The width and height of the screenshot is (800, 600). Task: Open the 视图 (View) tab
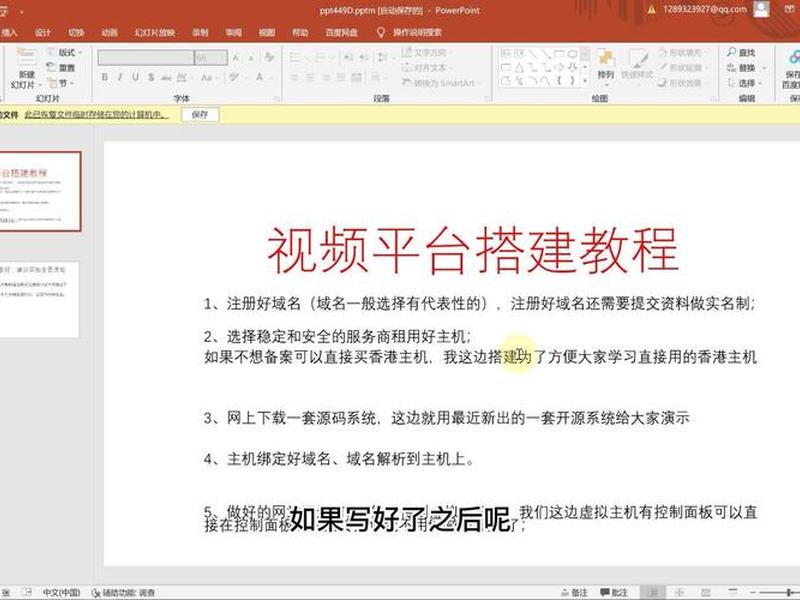(267, 33)
